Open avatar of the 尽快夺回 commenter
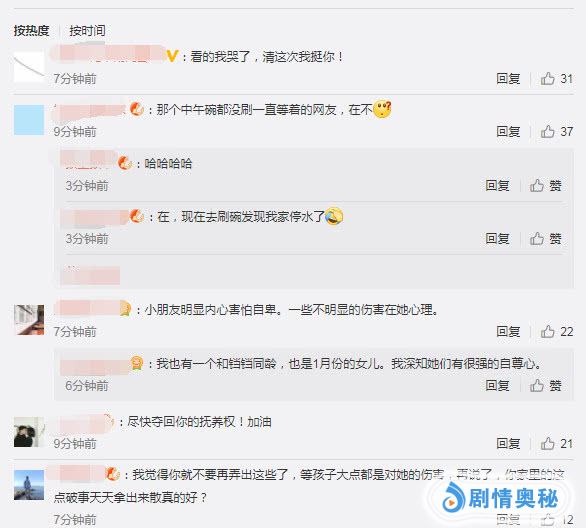The image size is (586, 528). coord(29,432)
